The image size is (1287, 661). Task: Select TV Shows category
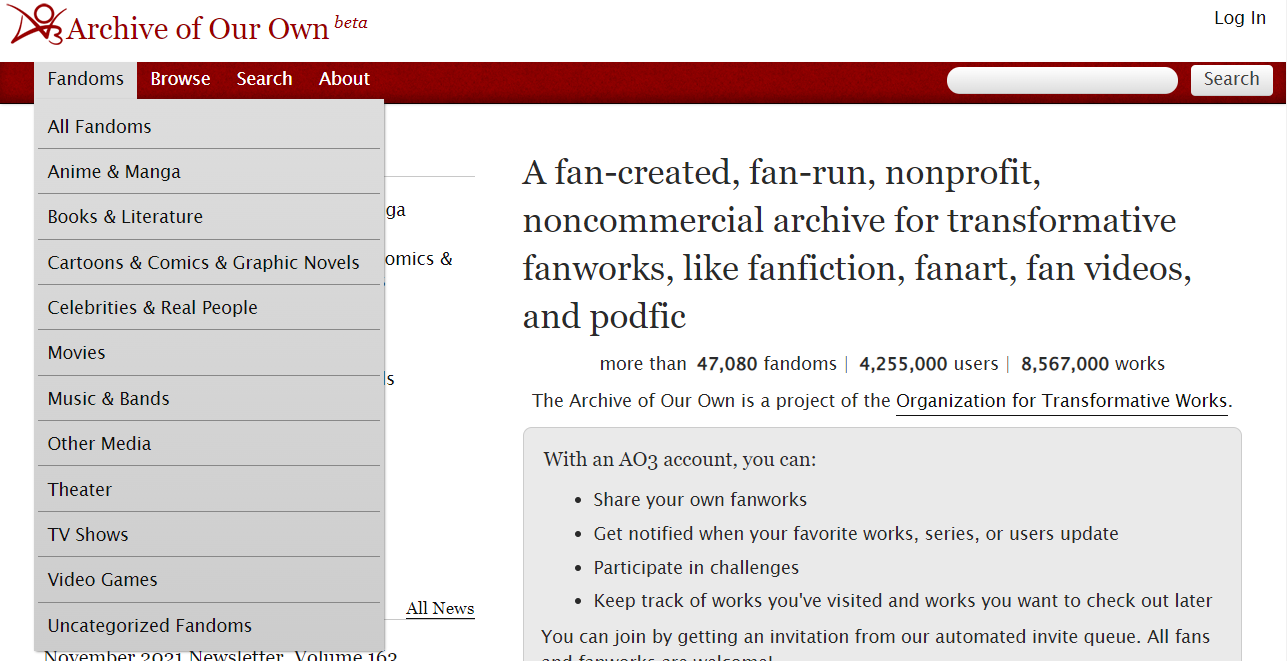click(x=209, y=535)
